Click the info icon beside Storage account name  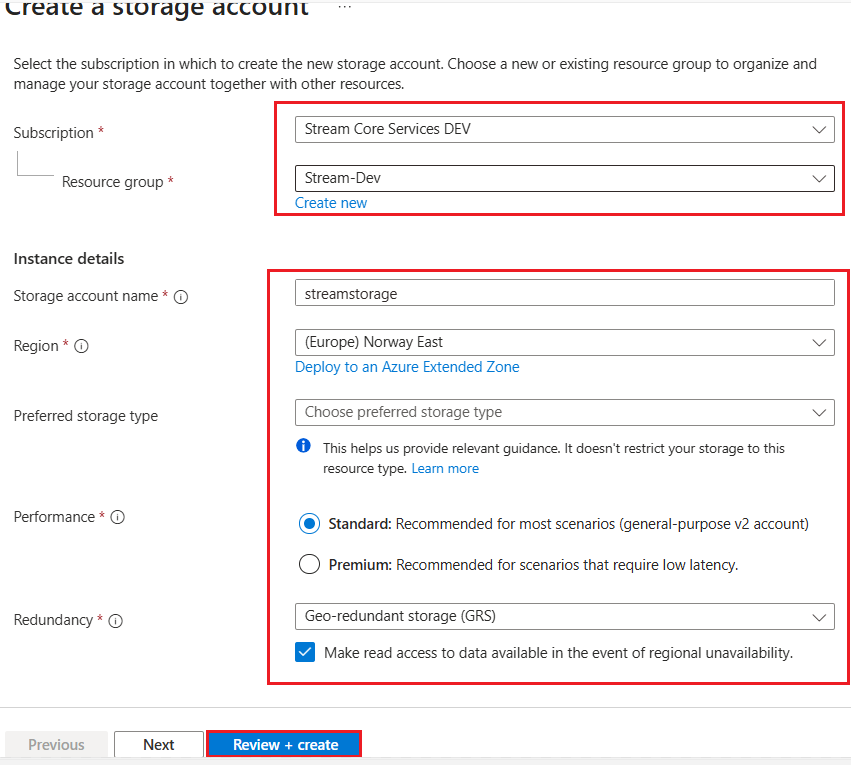click(x=181, y=297)
